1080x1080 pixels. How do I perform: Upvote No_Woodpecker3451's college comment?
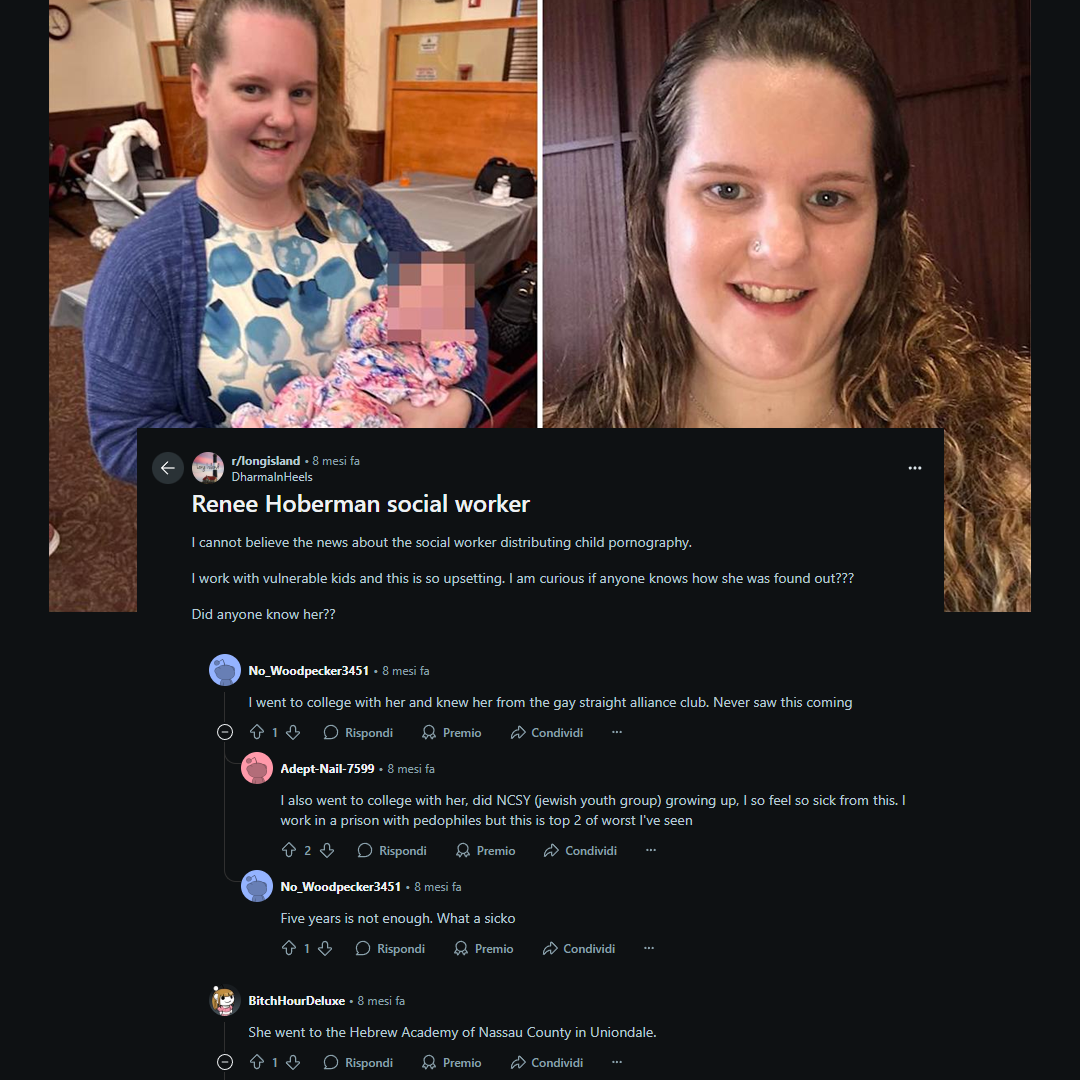[257, 732]
